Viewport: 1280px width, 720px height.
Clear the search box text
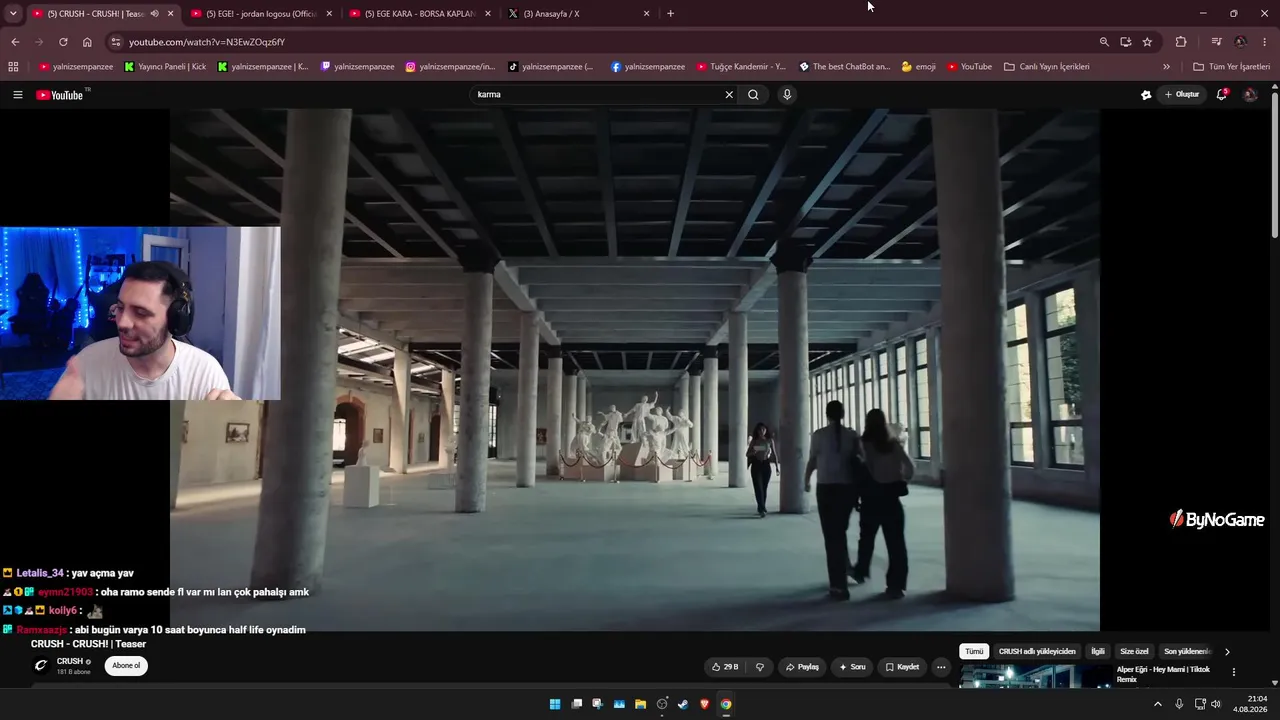pos(729,95)
